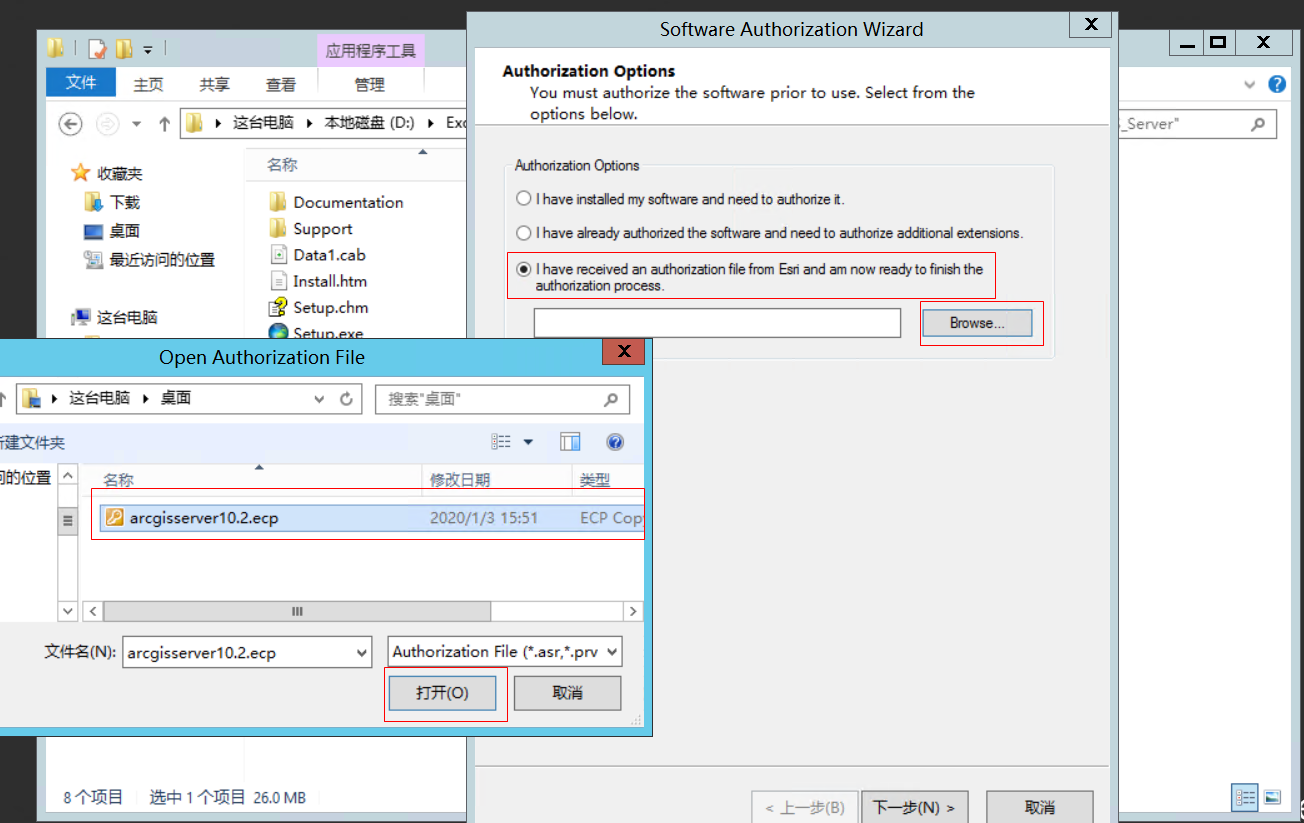The height and width of the screenshot is (823, 1304).
Task: Click 打开(O) to open the selected file
Action: click(442, 693)
